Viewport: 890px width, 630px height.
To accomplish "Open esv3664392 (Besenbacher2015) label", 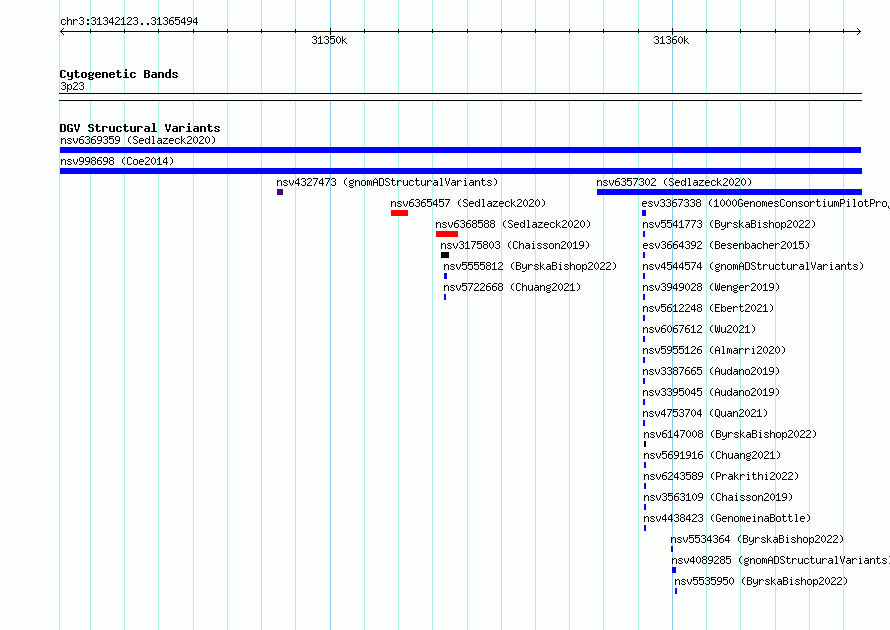I will coord(726,245).
